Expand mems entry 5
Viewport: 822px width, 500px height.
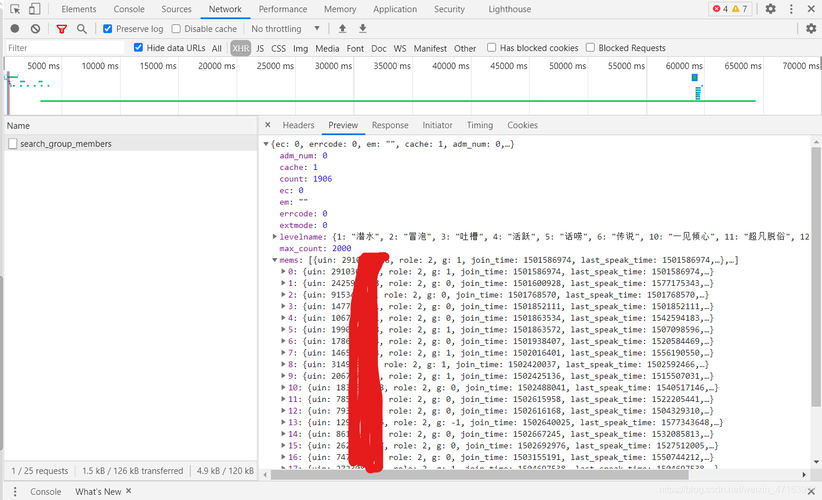click(x=283, y=330)
